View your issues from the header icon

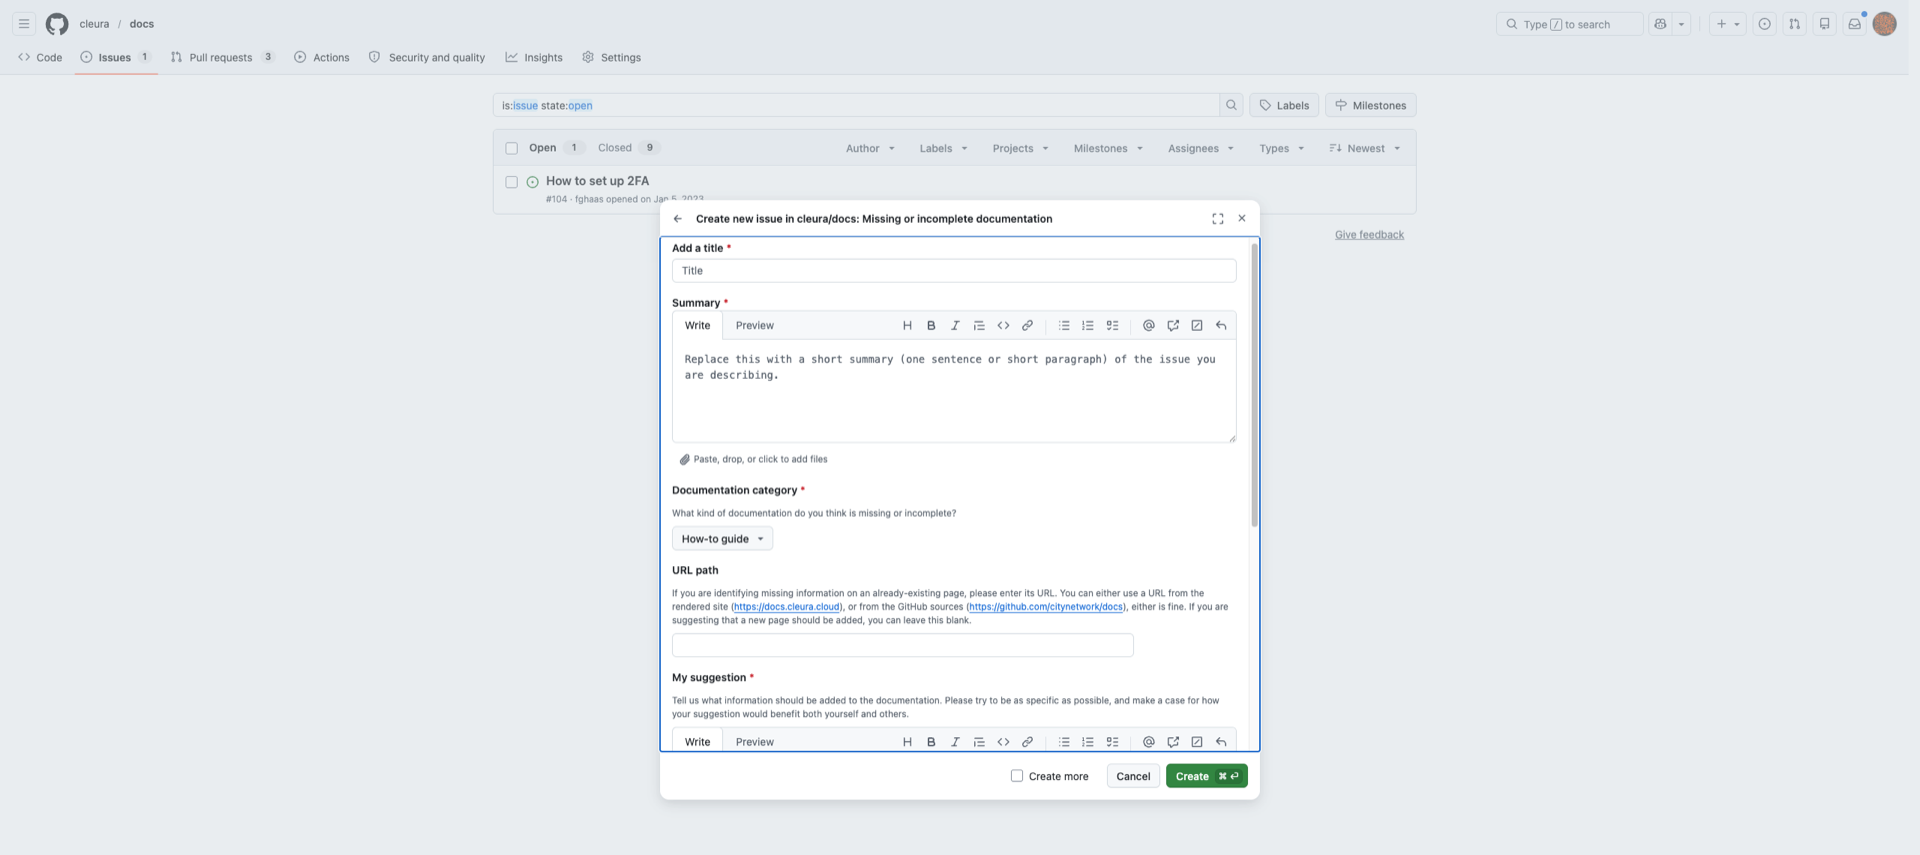click(x=1765, y=24)
